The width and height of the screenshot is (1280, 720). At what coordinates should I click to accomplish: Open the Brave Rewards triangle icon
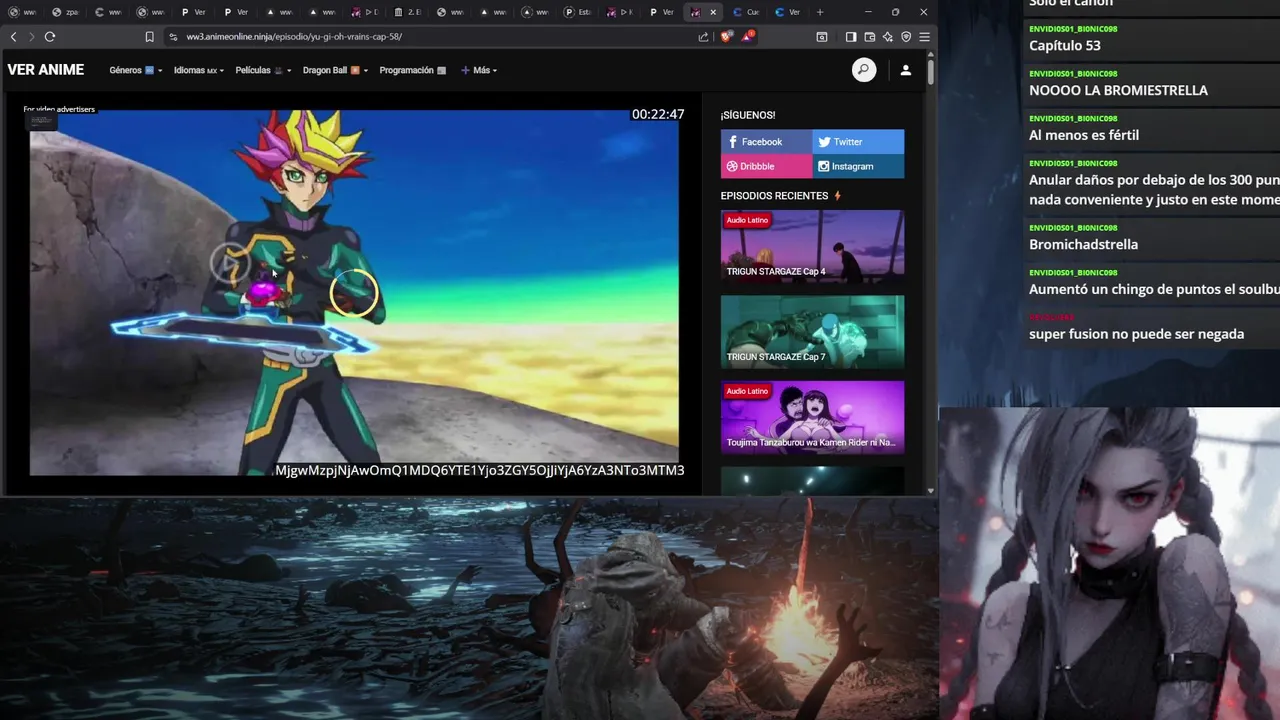747,37
